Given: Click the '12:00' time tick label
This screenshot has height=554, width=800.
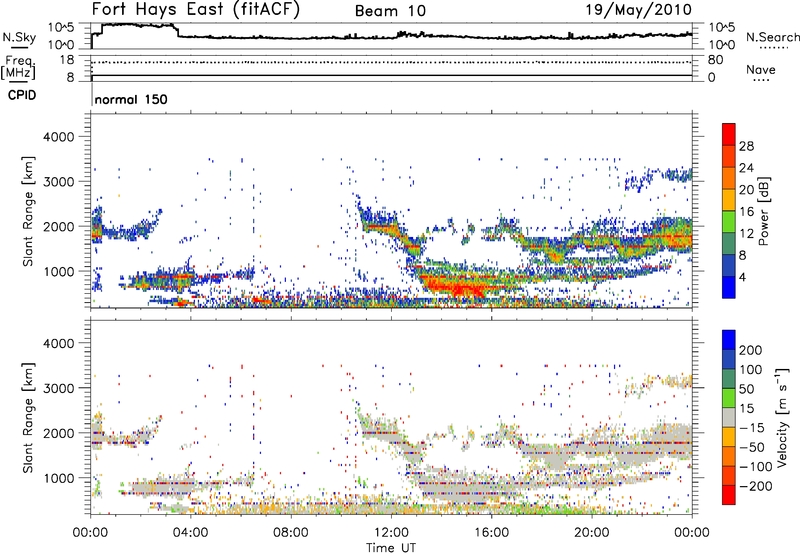Looking at the screenshot, I should (391, 533).
